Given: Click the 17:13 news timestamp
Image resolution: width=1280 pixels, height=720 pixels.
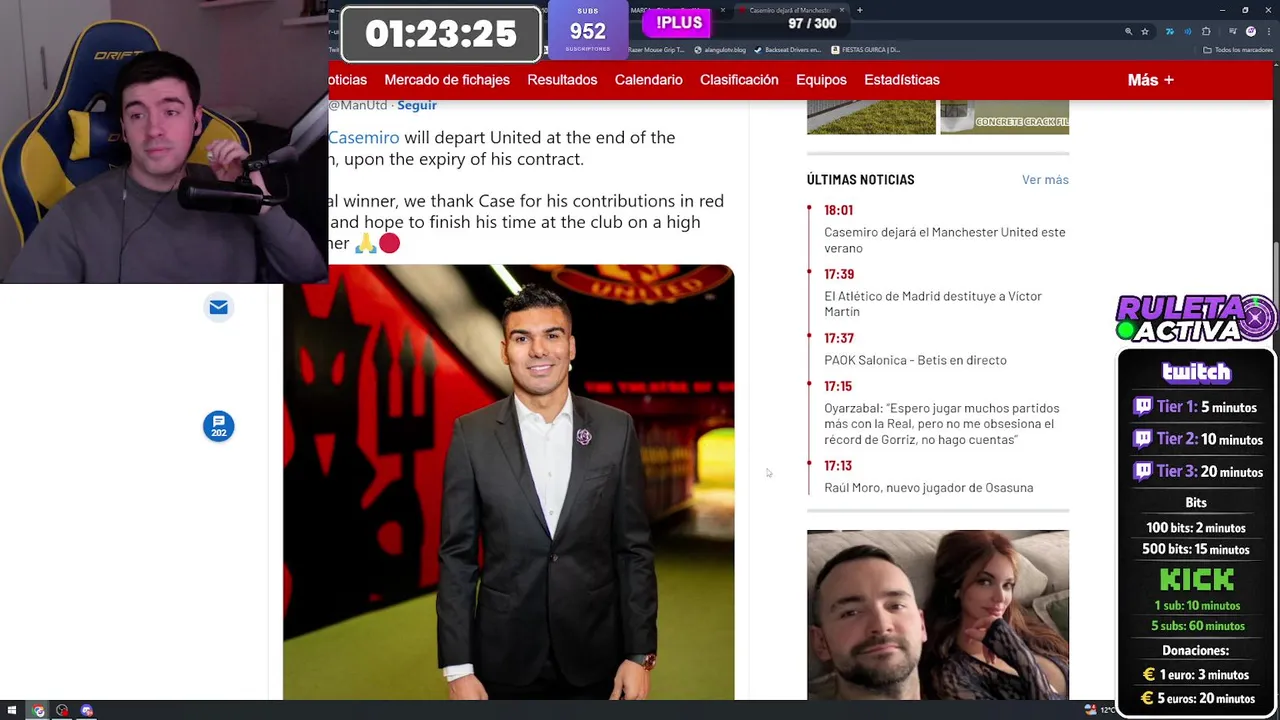Looking at the screenshot, I should (x=838, y=466).
